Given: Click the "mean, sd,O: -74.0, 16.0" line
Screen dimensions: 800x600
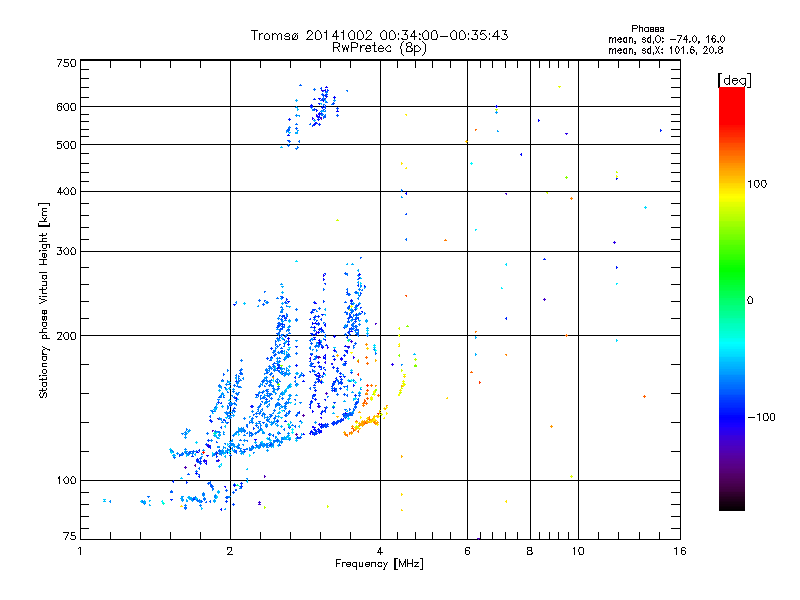Looking at the screenshot, I should [x=666, y=39].
